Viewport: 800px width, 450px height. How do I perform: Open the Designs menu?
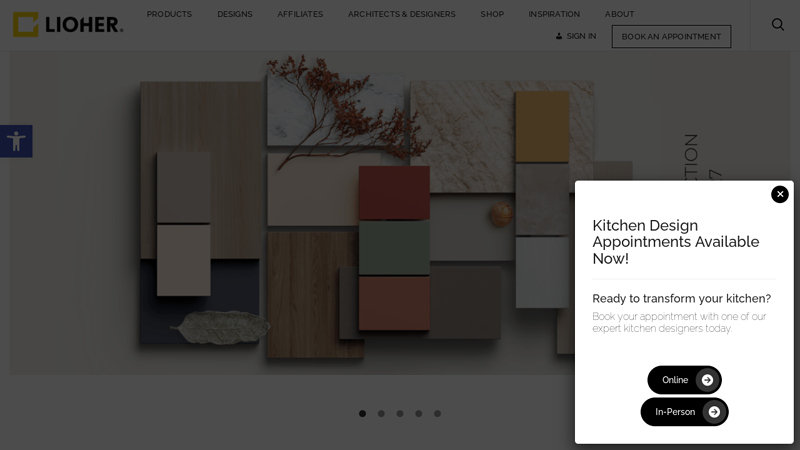click(235, 14)
